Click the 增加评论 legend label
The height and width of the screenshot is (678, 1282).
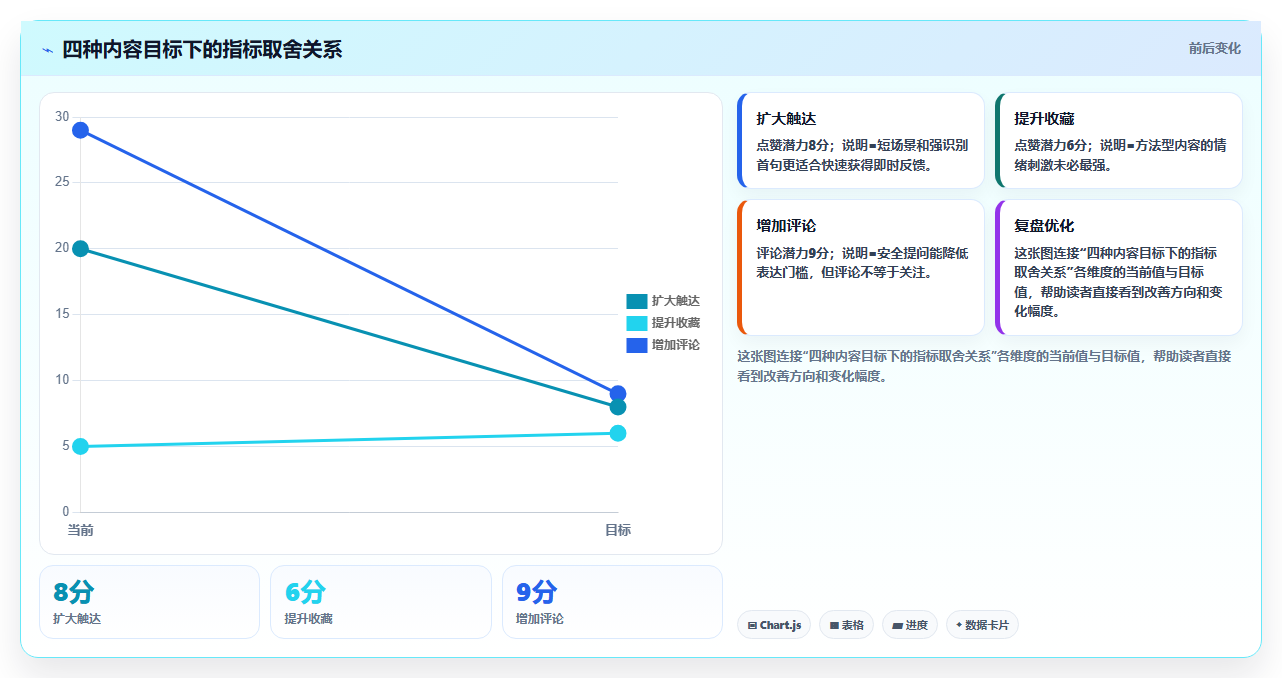(x=676, y=345)
